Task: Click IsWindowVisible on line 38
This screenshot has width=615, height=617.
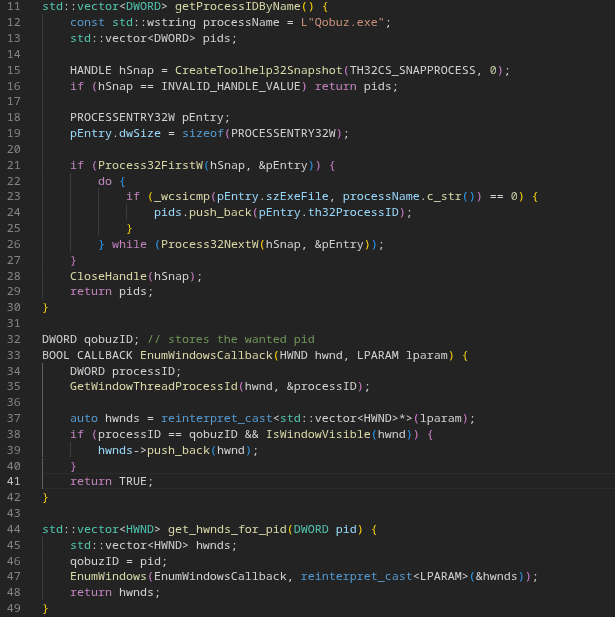Action: [x=318, y=434]
